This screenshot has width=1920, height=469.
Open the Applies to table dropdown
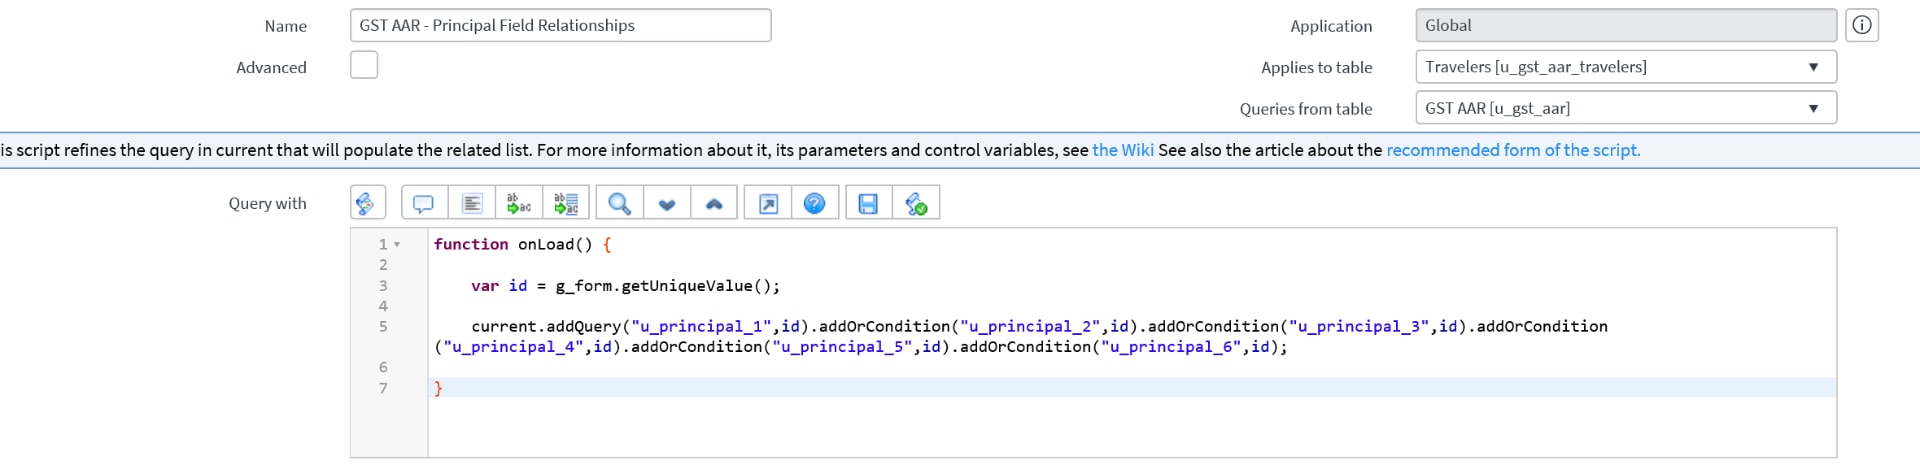1626,67
